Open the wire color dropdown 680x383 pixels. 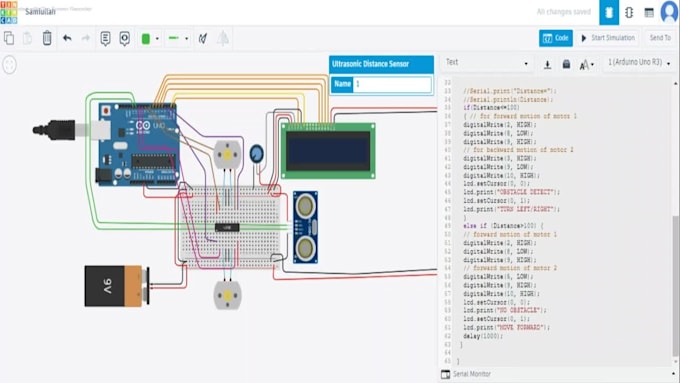(x=157, y=39)
